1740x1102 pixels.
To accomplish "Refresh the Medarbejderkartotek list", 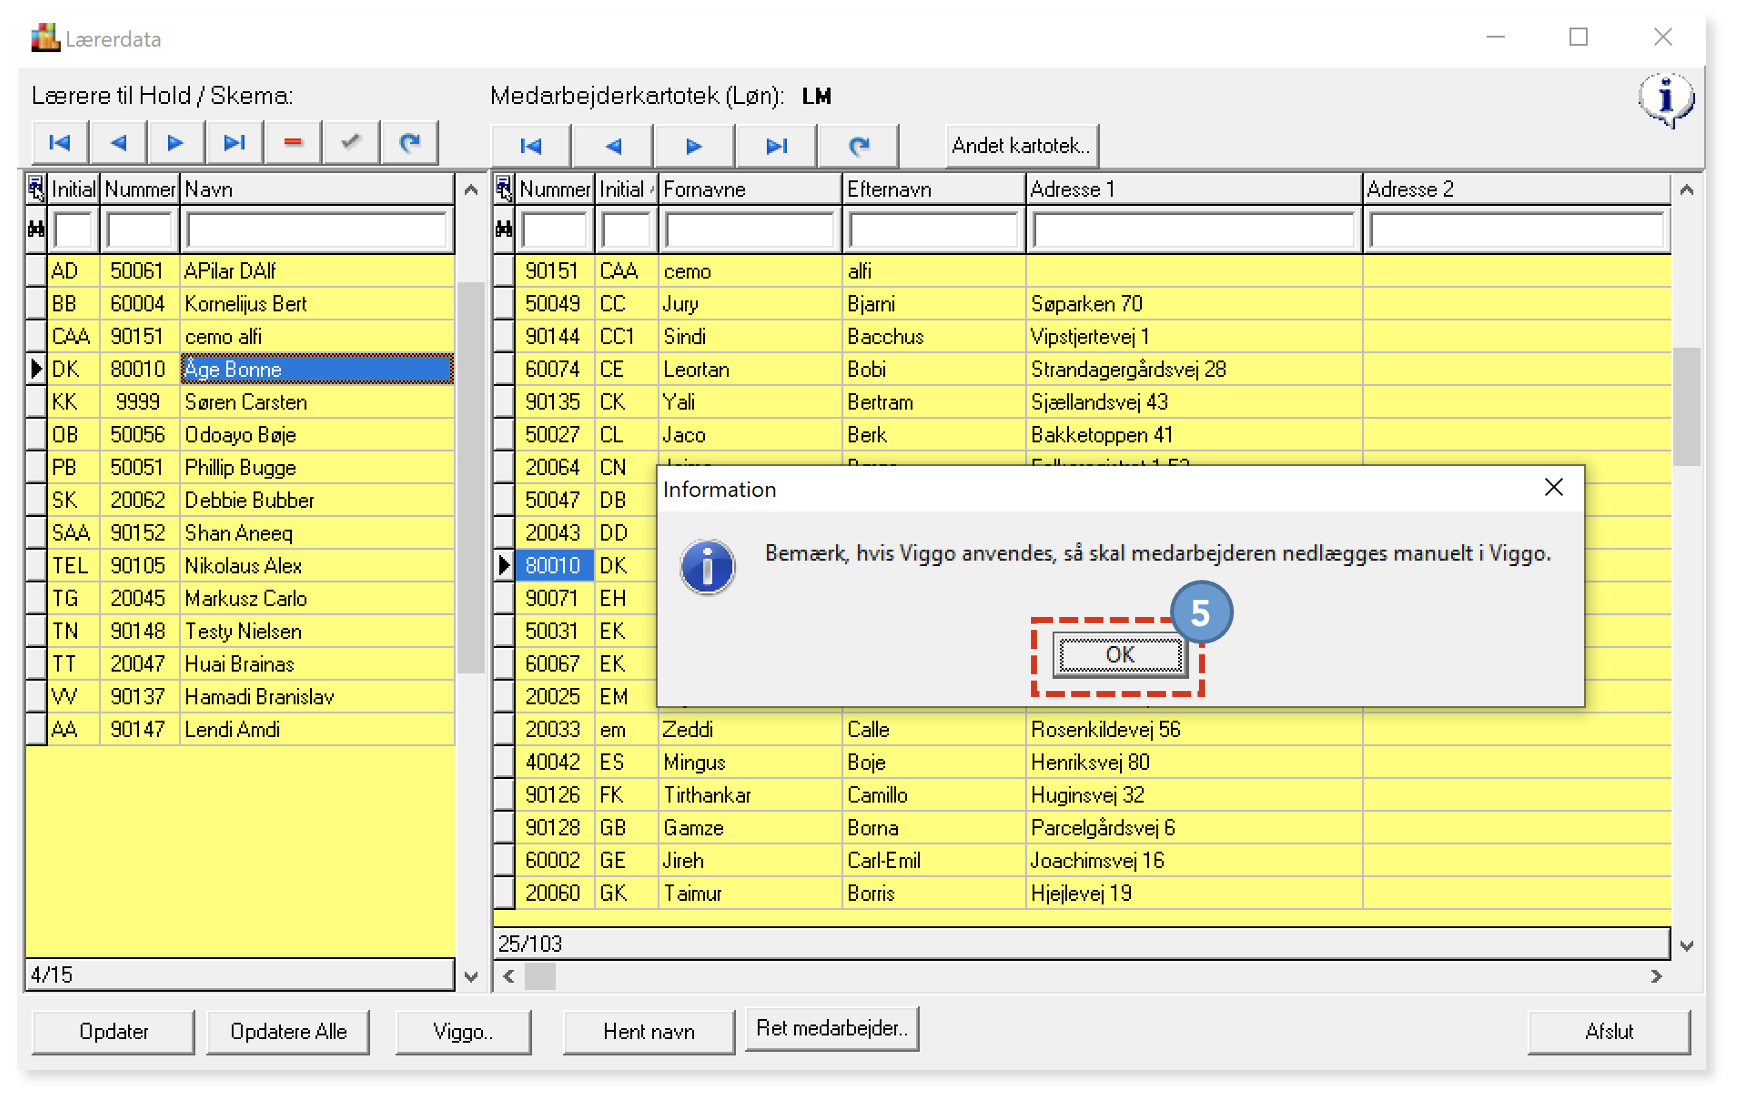I will pos(858,146).
